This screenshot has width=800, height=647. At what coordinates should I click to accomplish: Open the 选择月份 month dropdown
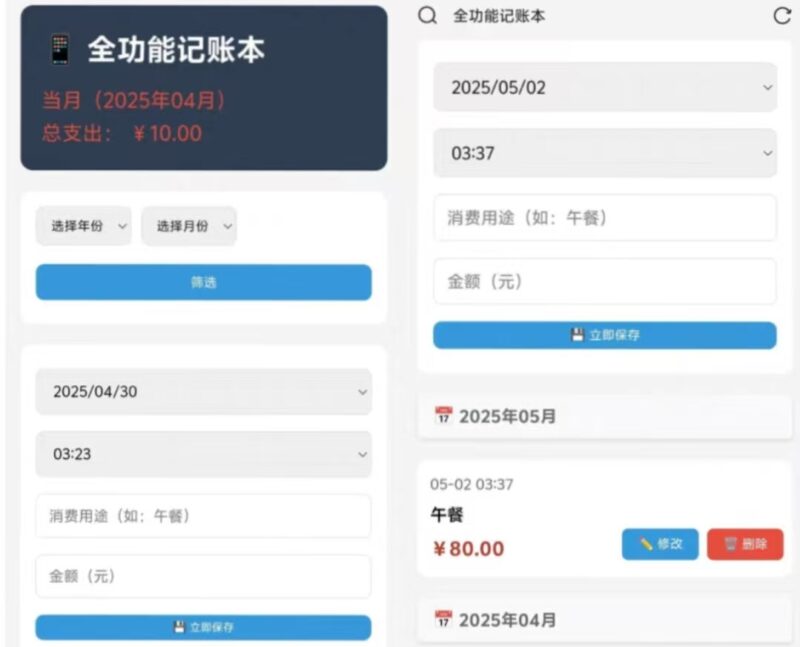(x=189, y=226)
